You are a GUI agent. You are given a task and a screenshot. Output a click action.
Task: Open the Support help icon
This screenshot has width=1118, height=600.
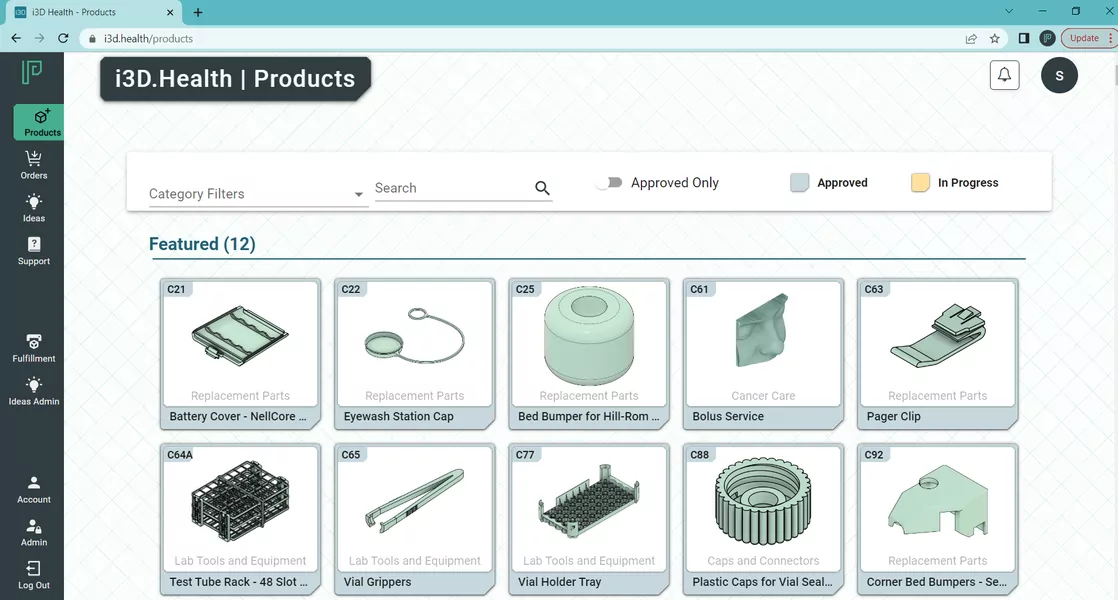pyautogui.click(x=34, y=244)
